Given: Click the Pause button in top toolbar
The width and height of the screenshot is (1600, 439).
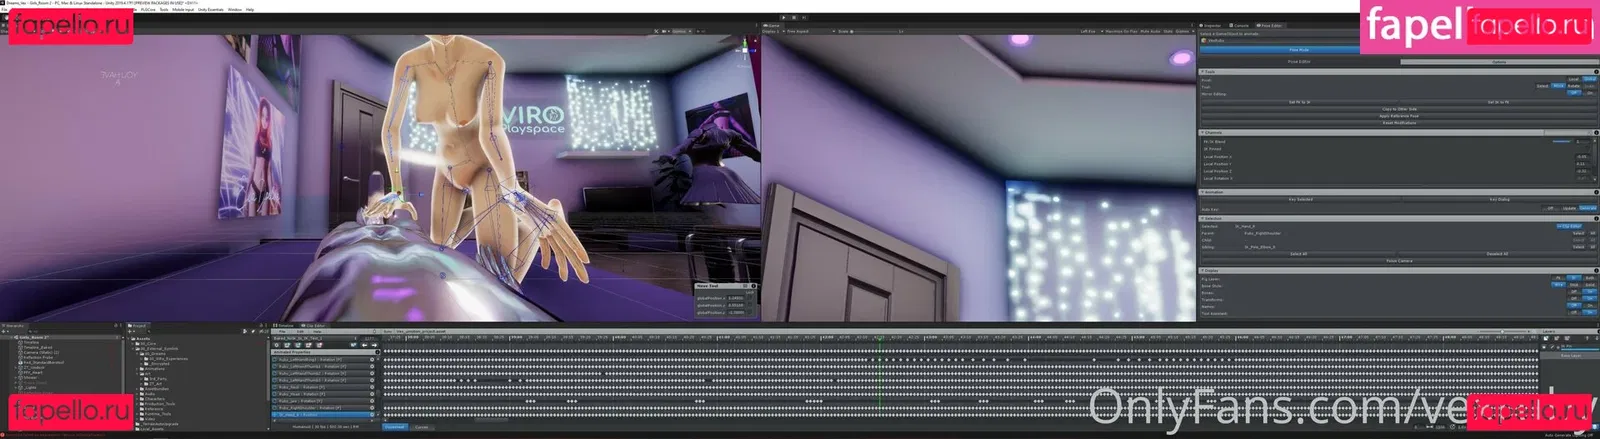Looking at the screenshot, I should (795, 17).
